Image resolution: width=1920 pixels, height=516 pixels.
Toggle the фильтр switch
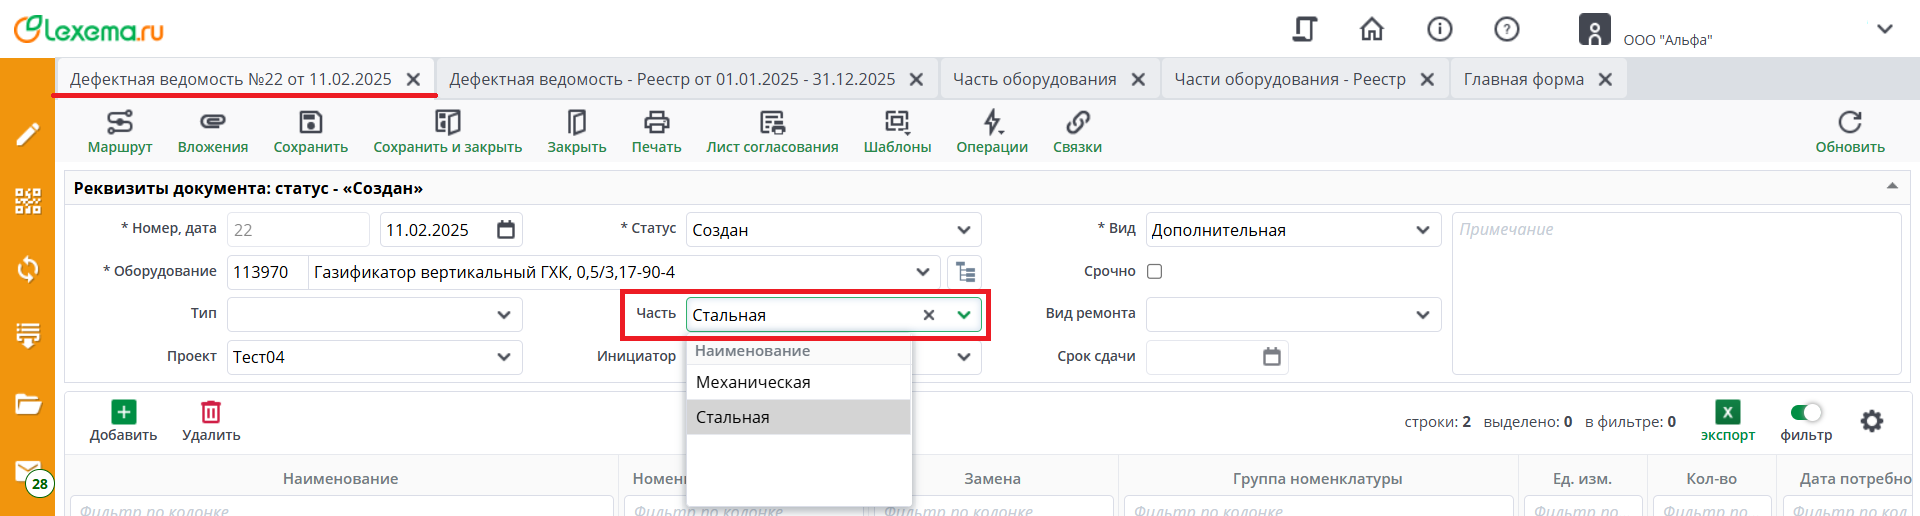(x=1806, y=412)
